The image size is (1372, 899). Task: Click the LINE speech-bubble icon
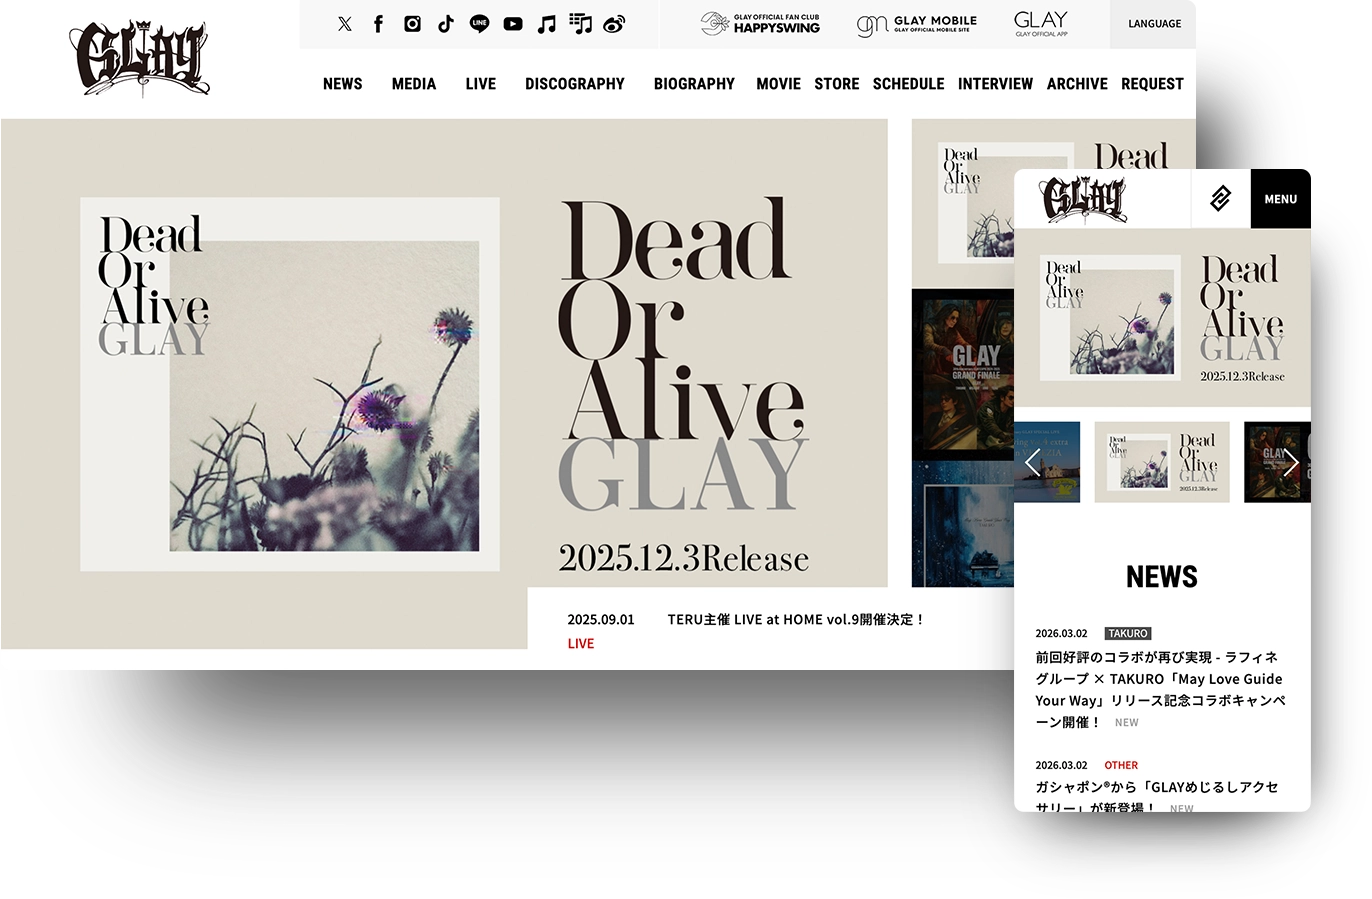coord(479,23)
